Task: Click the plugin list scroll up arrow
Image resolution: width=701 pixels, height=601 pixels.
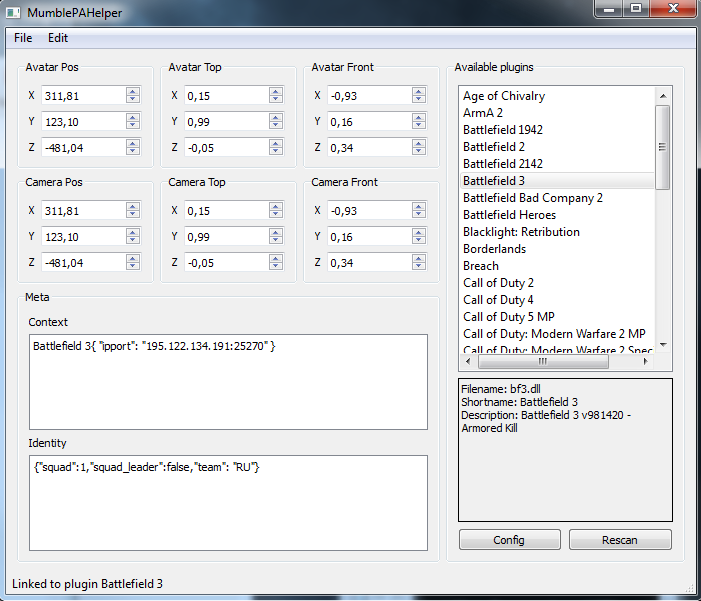Action: pyautogui.click(x=663, y=96)
